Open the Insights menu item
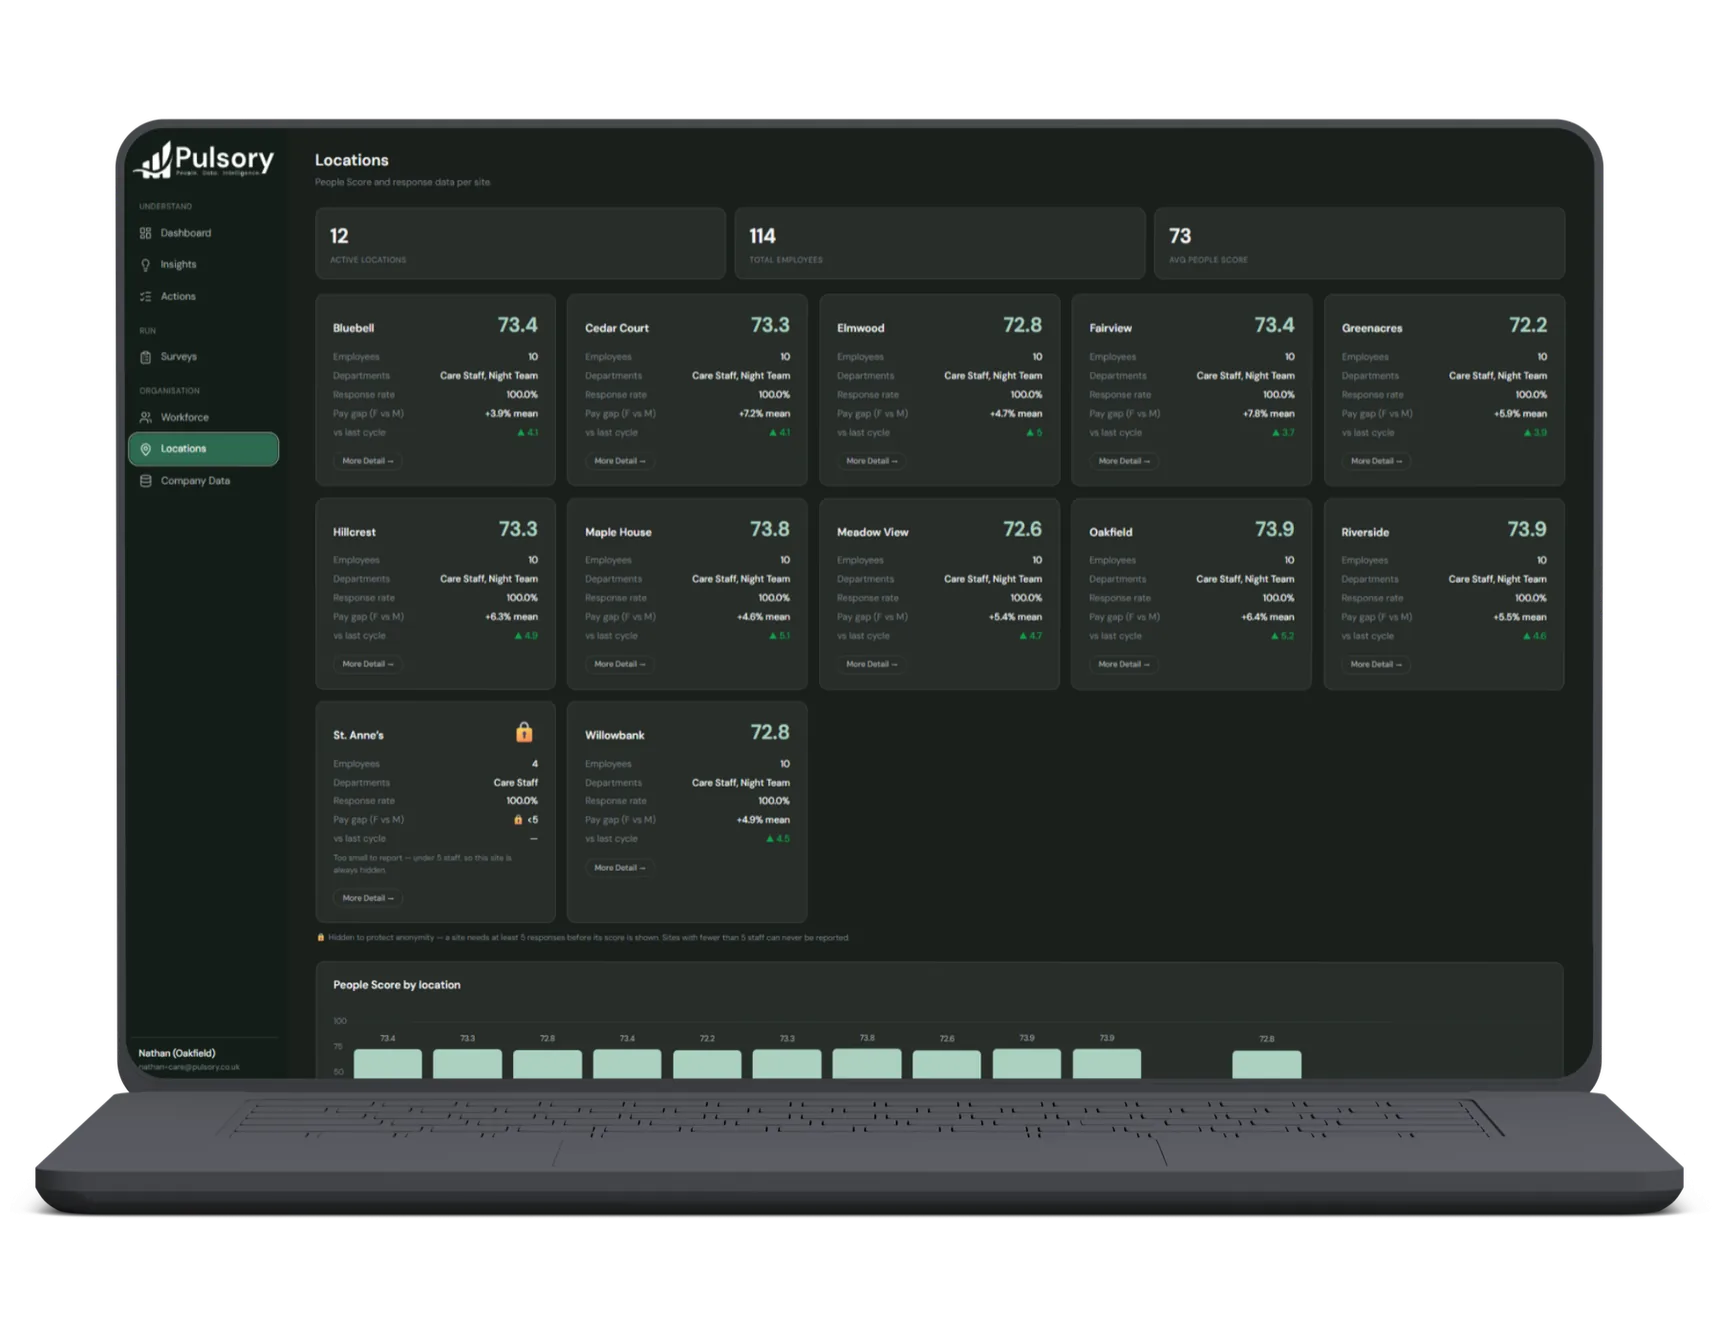 point(204,265)
